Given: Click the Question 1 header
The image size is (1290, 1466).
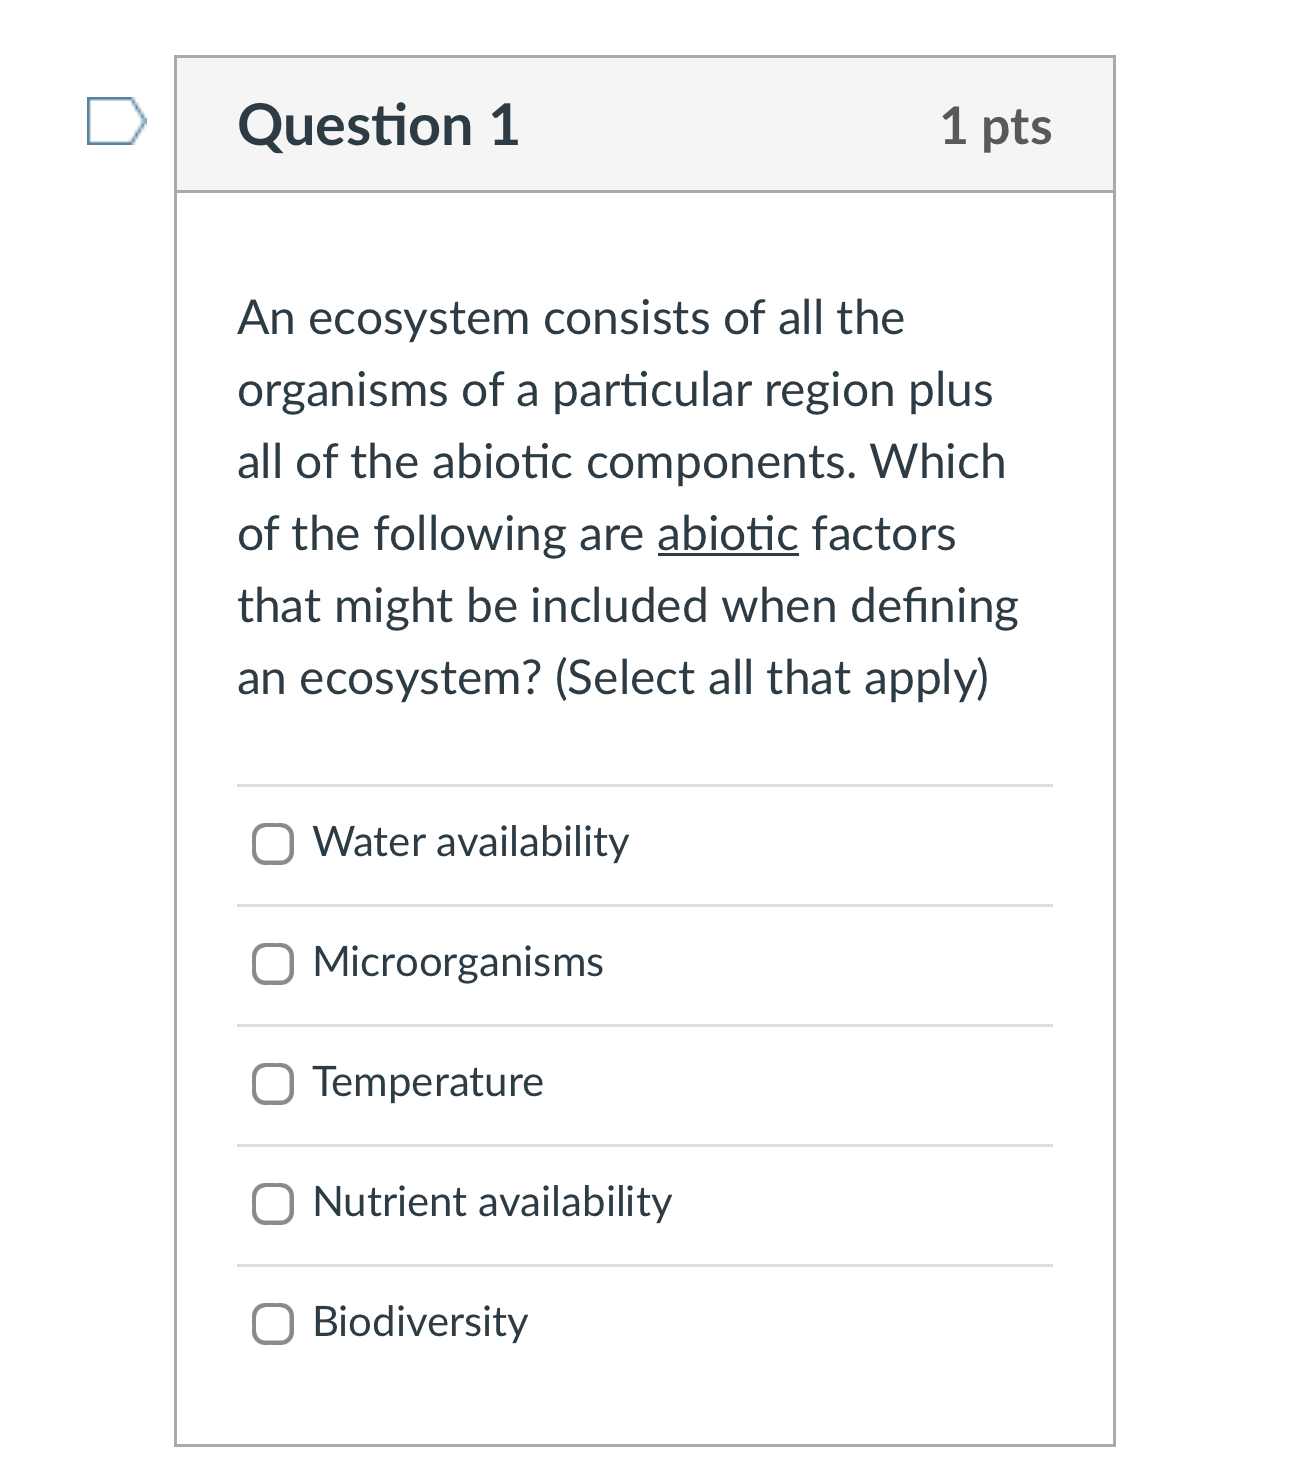Looking at the screenshot, I should 378,124.
